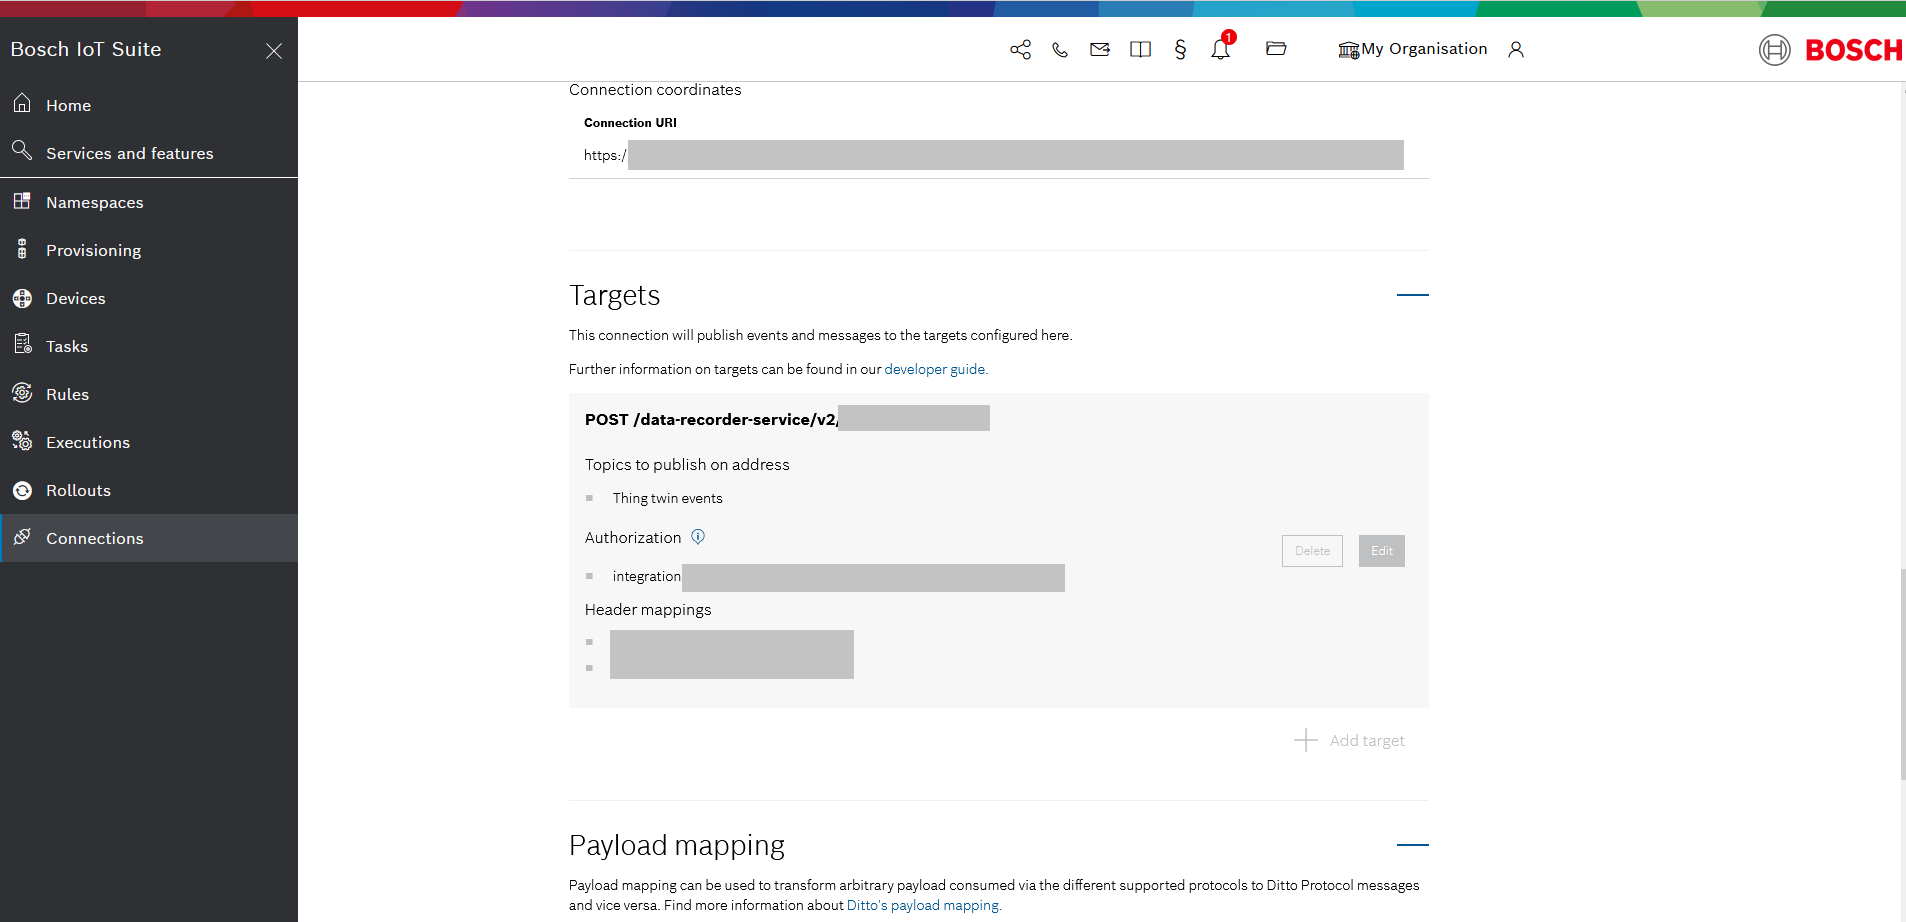The height and width of the screenshot is (922, 1906).
Task: Click POST /data-recorder-service/v2 target heading
Action: click(711, 420)
